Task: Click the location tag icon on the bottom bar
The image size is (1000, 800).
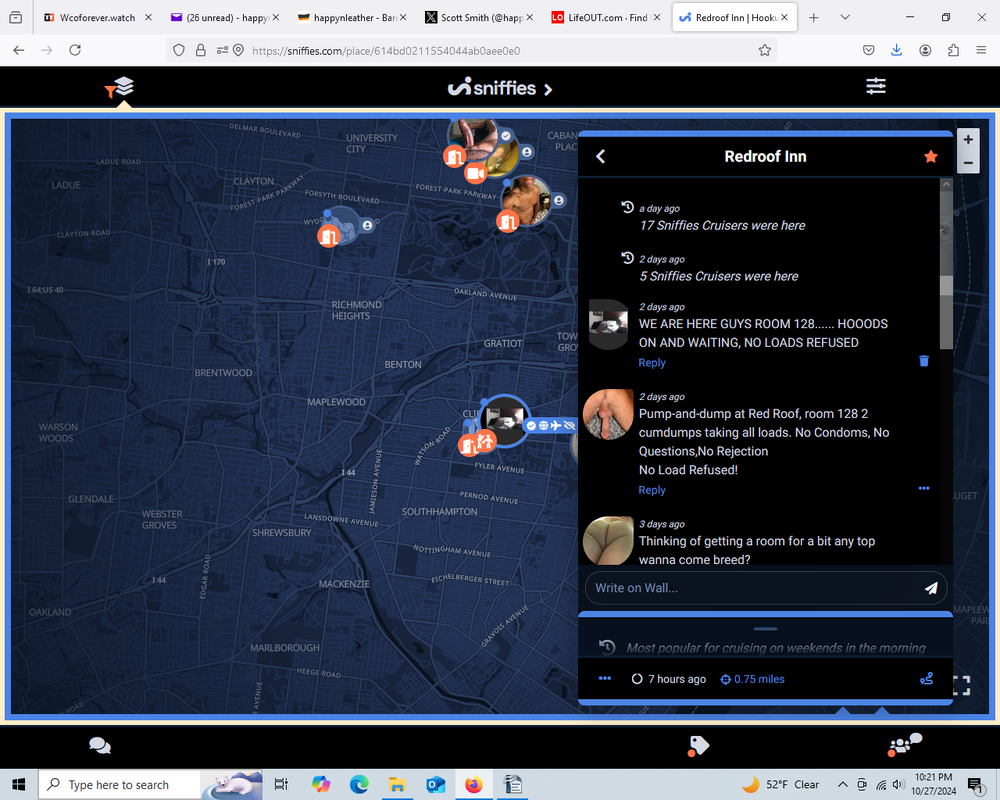Action: pos(697,745)
